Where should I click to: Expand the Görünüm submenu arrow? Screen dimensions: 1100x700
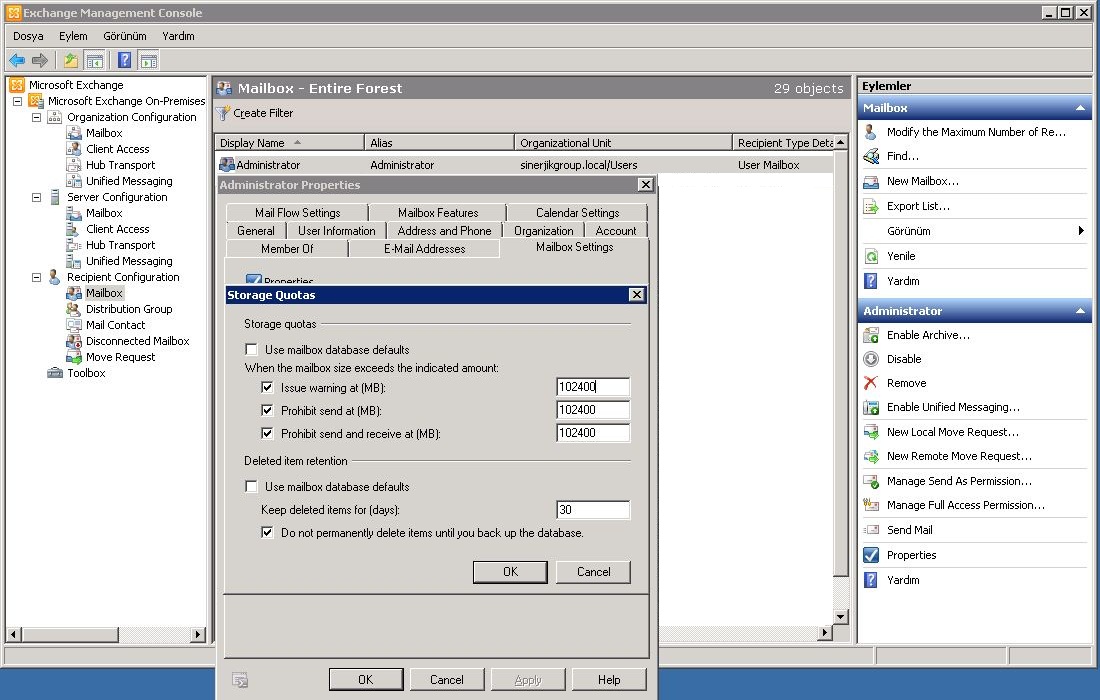(x=1081, y=231)
